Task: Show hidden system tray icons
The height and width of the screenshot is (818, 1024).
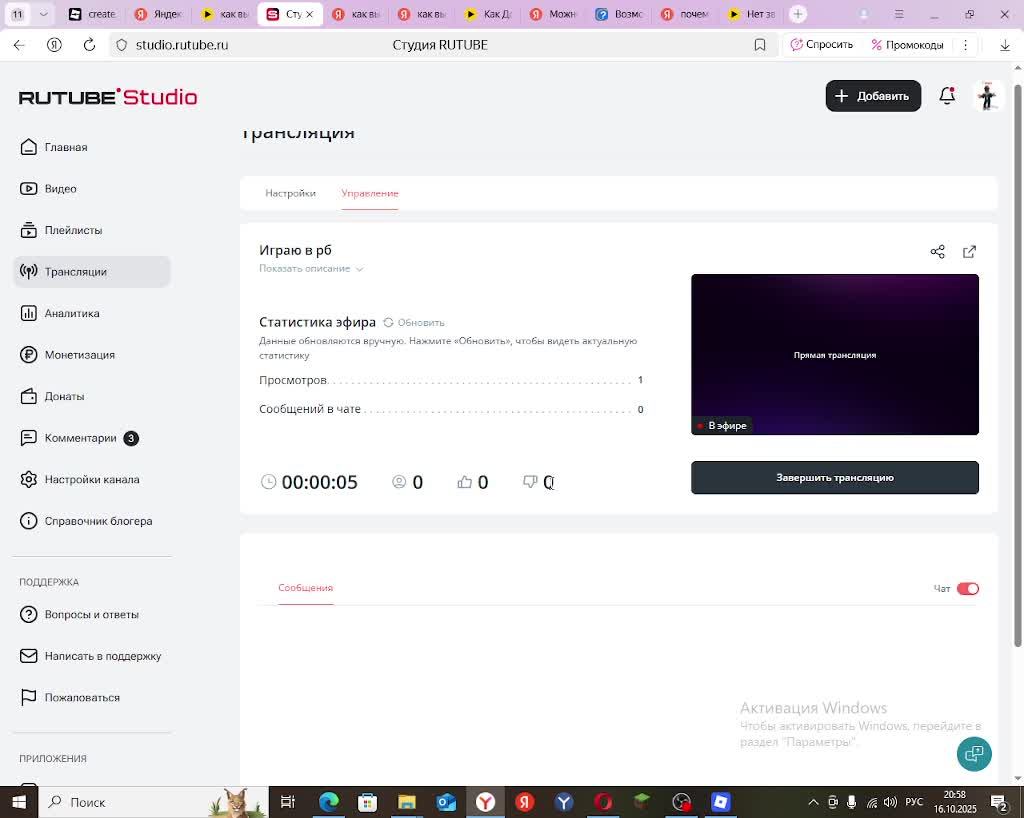Action: (x=813, y=802)
